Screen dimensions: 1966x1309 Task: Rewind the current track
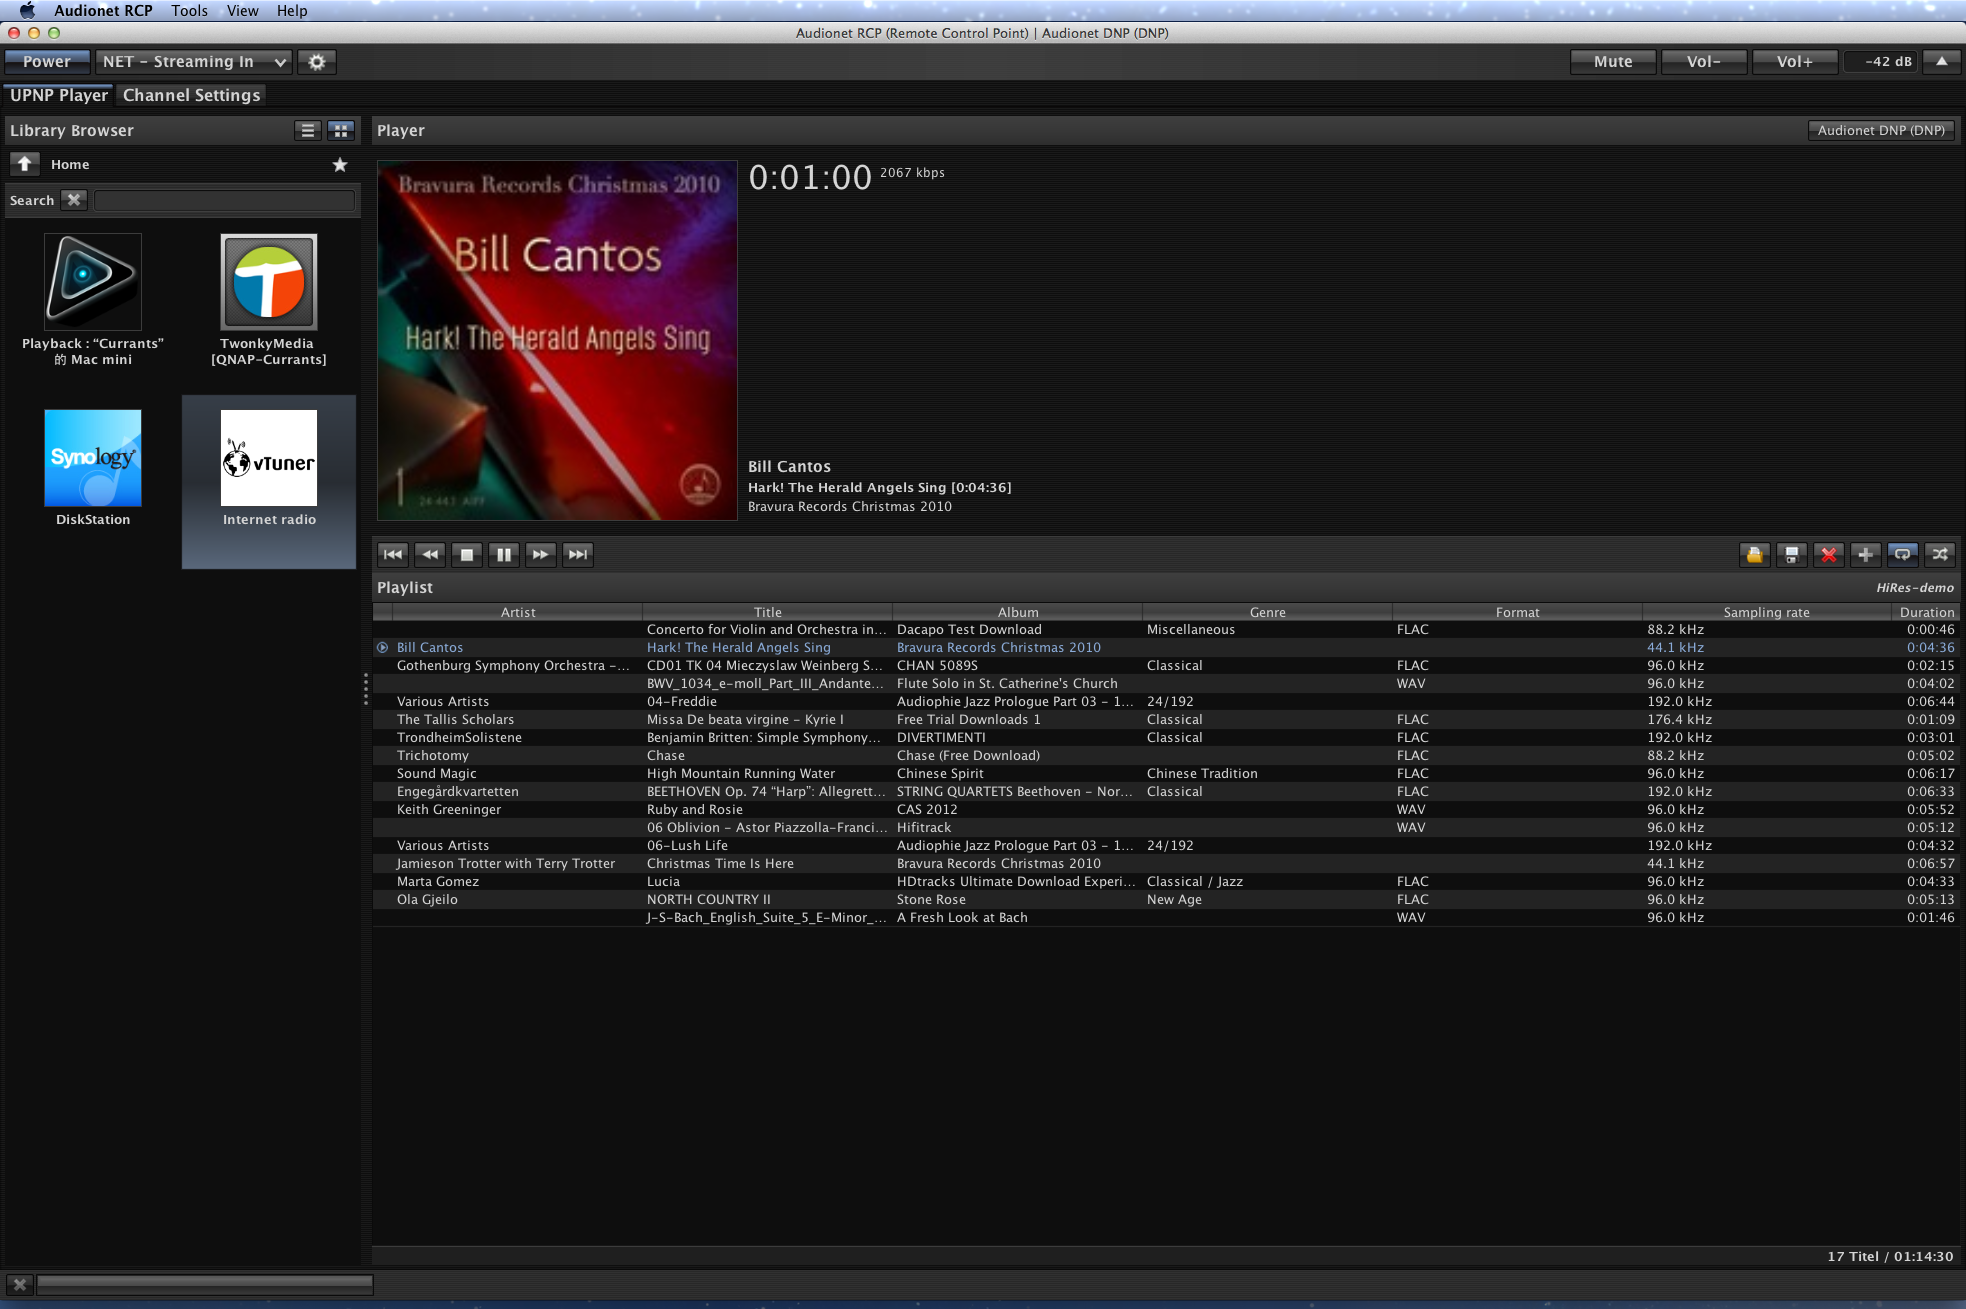coord(430,554)
